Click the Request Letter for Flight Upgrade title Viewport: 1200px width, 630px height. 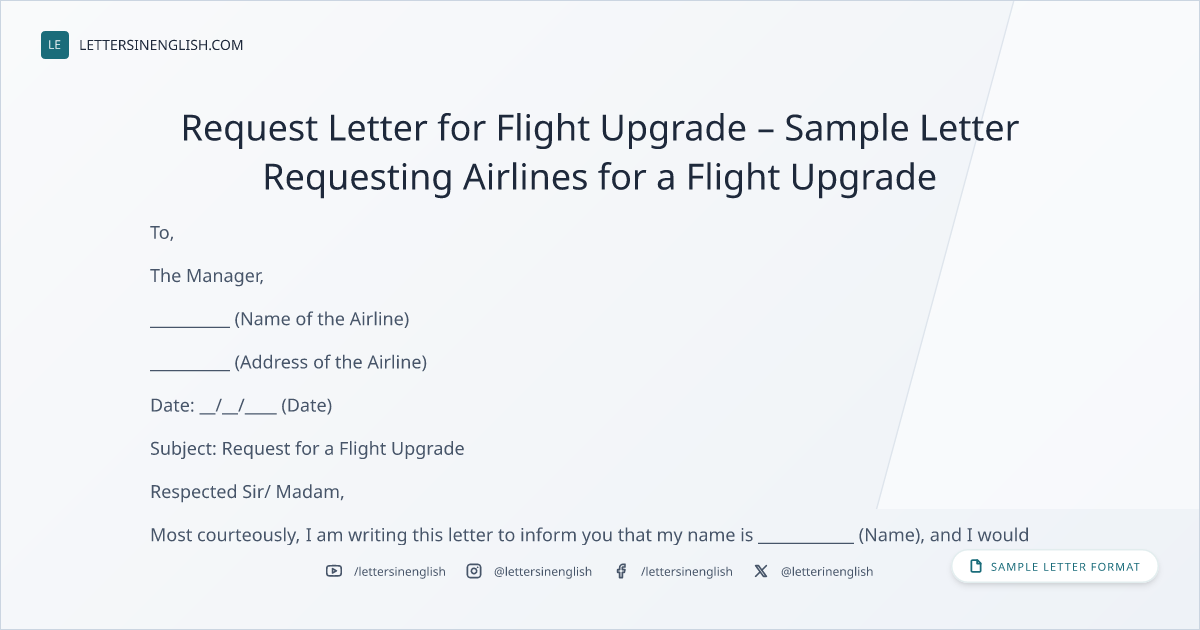[x=600, y=153]
